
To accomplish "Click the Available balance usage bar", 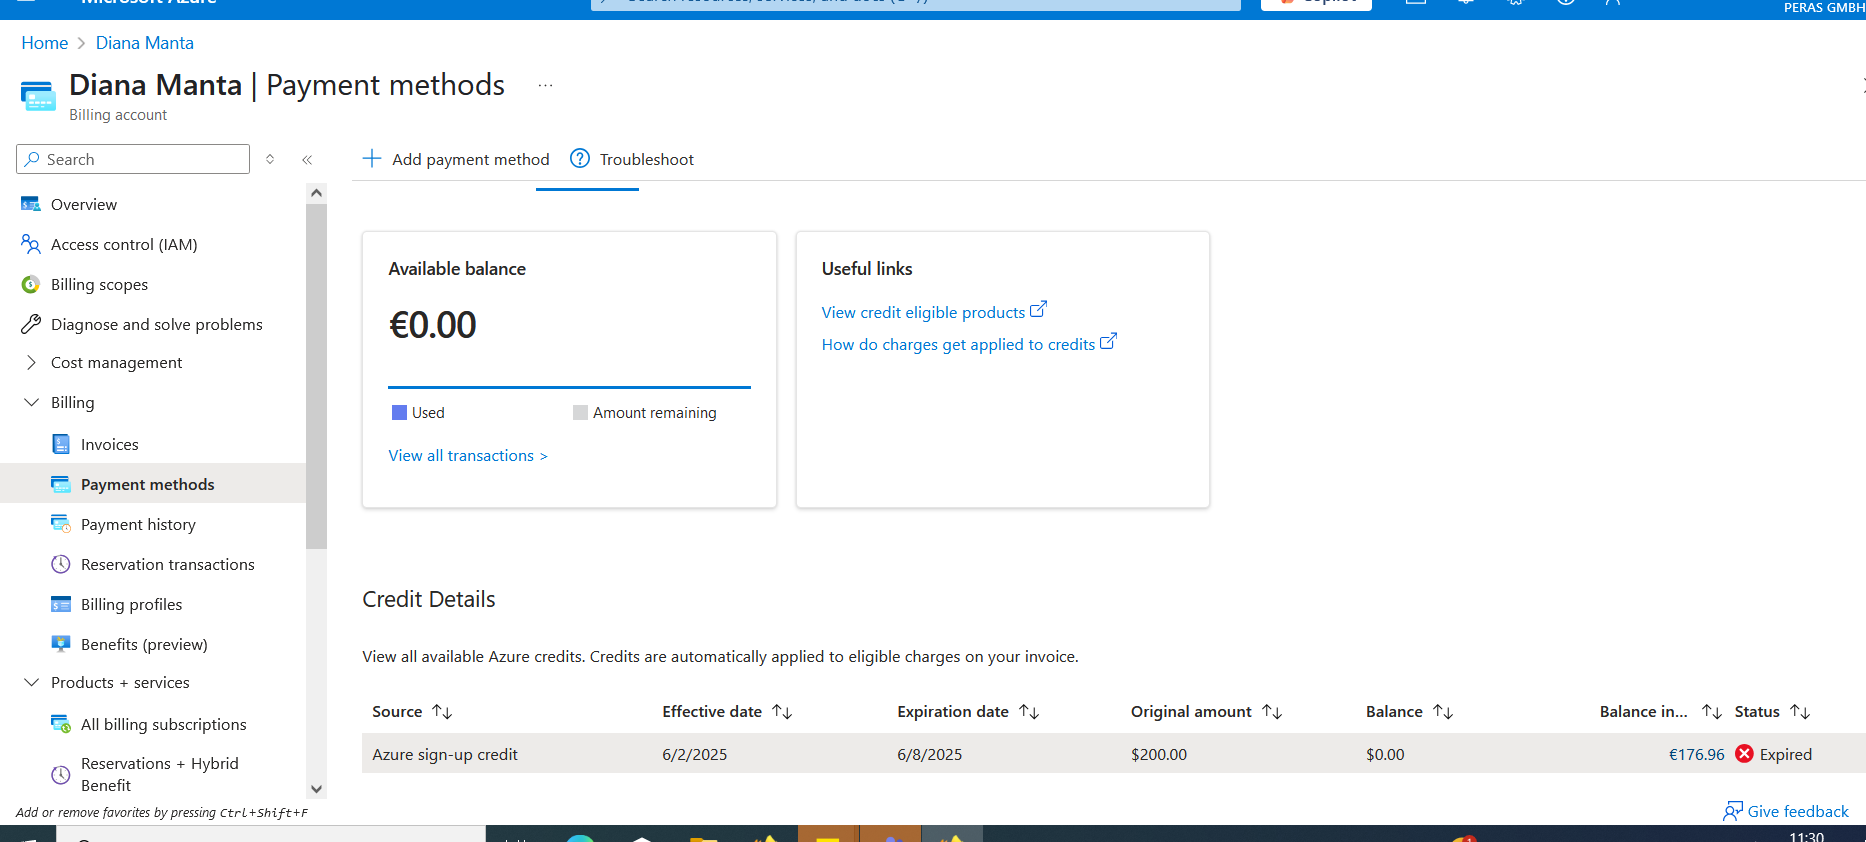I will (x=569, y=387).
